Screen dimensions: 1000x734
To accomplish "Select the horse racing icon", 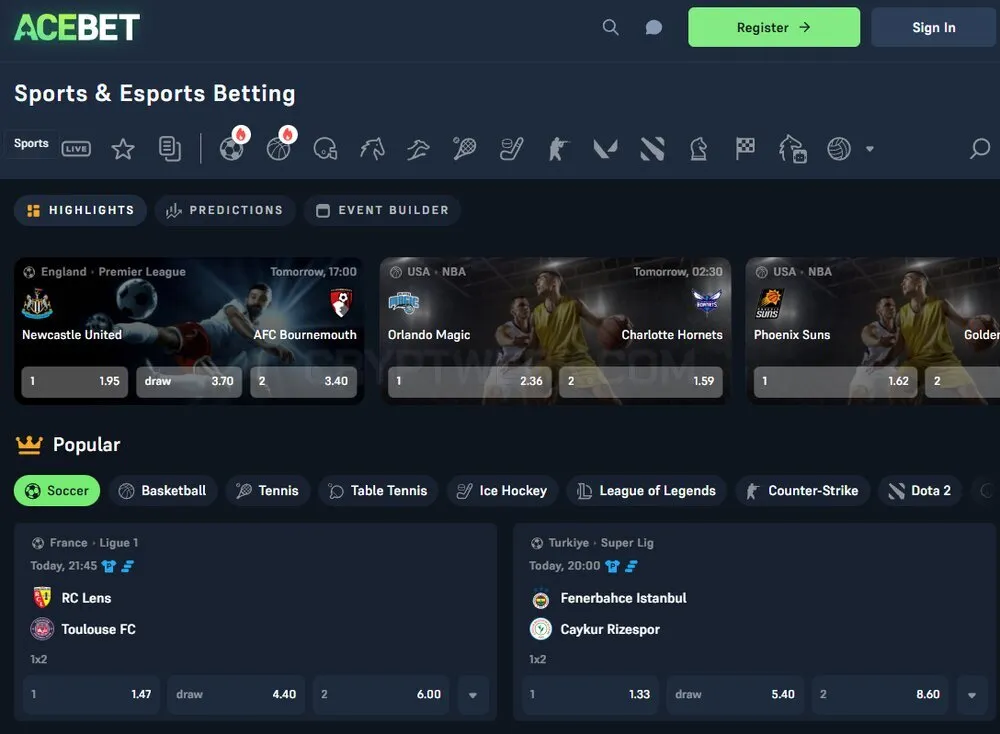I will [x=372, y=149].
